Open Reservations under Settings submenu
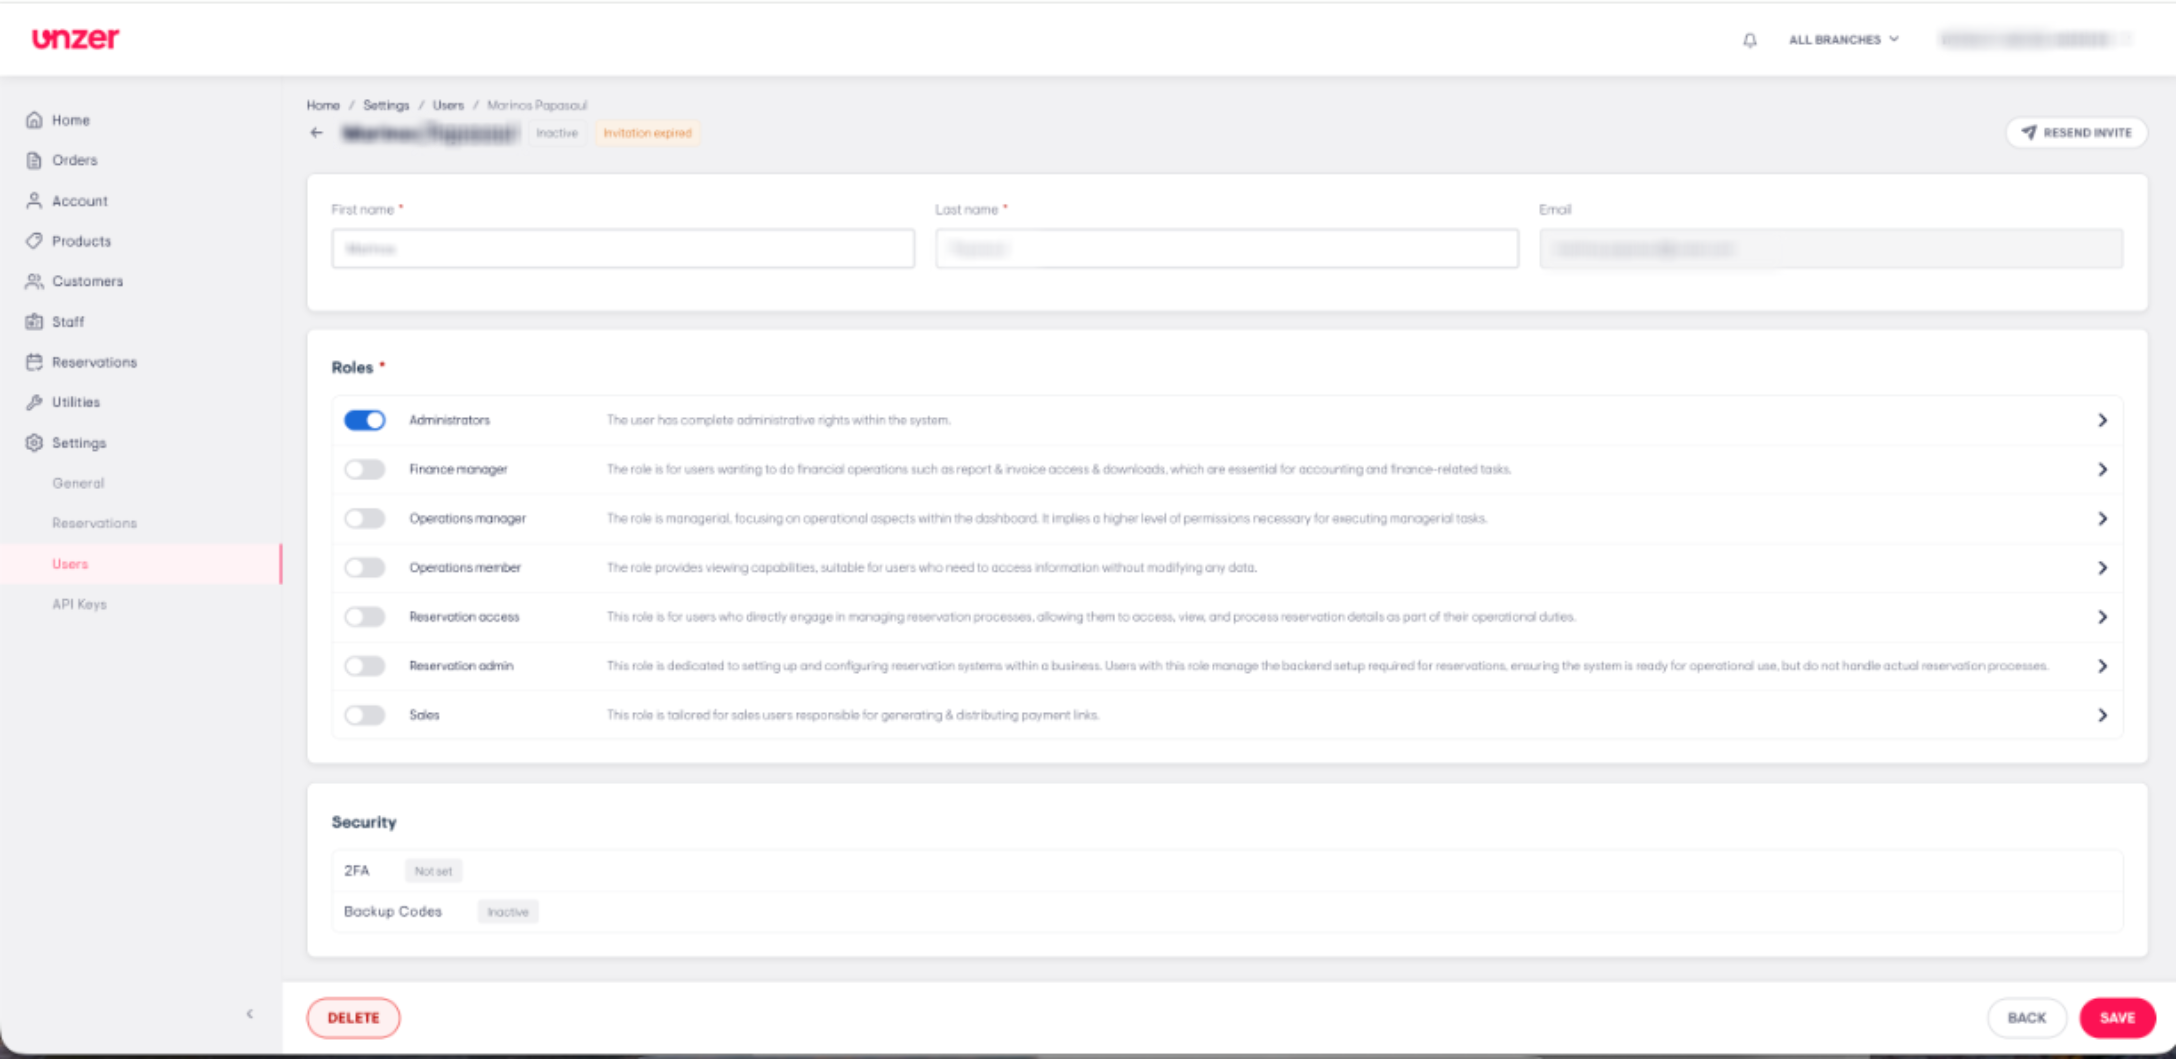Image resolution: width=2176 pixels, height=1059 pixels. pyautogui.click(x=94, y=523)
